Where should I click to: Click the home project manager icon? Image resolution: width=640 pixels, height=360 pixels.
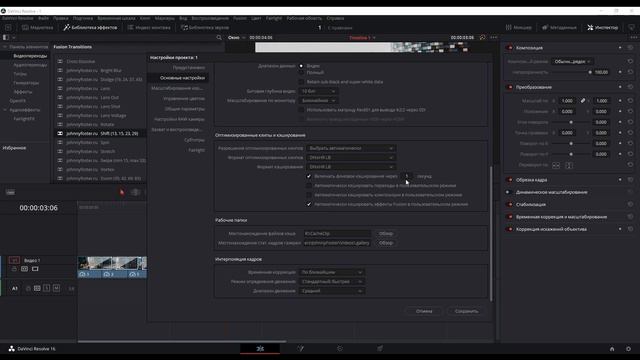(x=612, y=349)
